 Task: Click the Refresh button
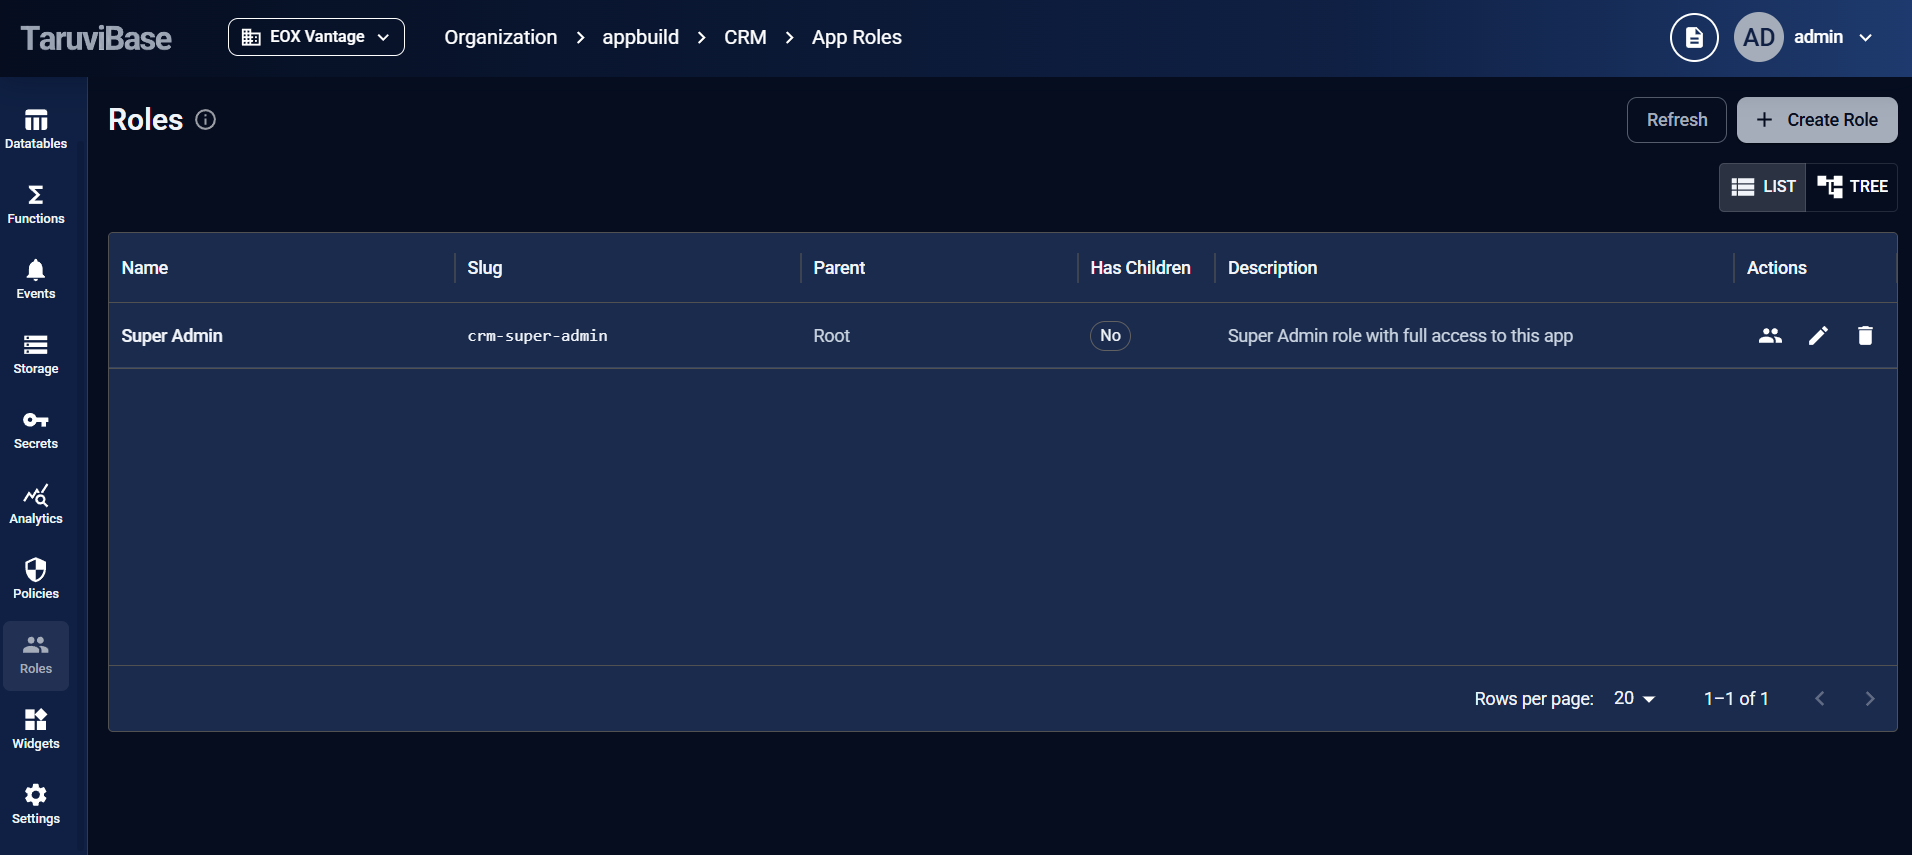click(1677, 120)
